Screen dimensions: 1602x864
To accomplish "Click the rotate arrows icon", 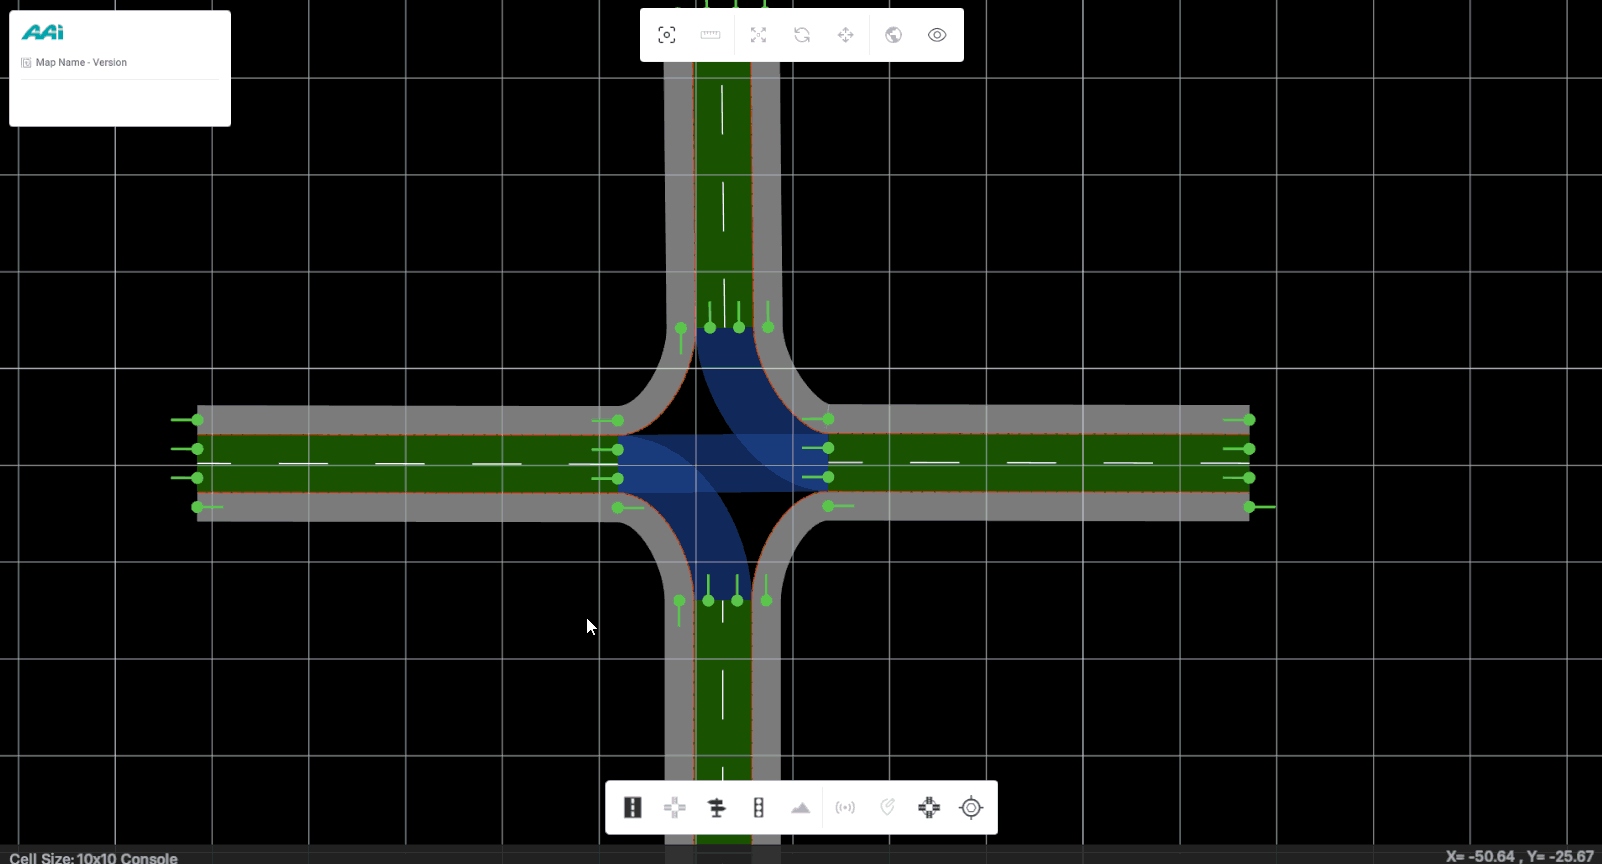I will point(802,35).
